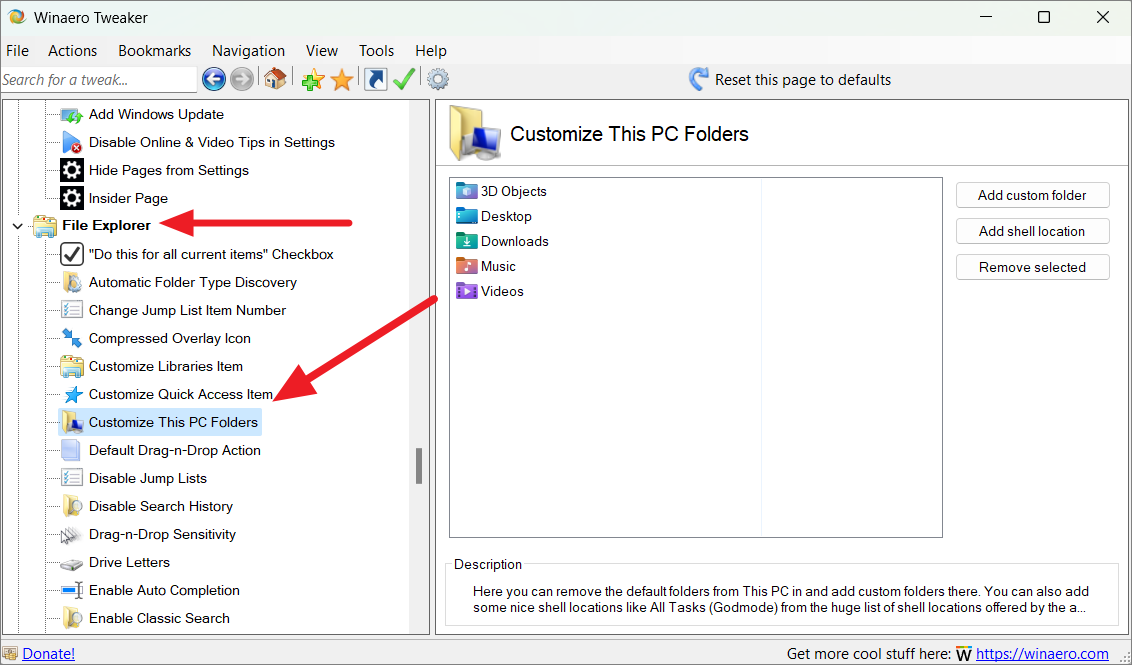Click Add shell location button
Screen dimensions: 1132x665
pos(1032,231)
